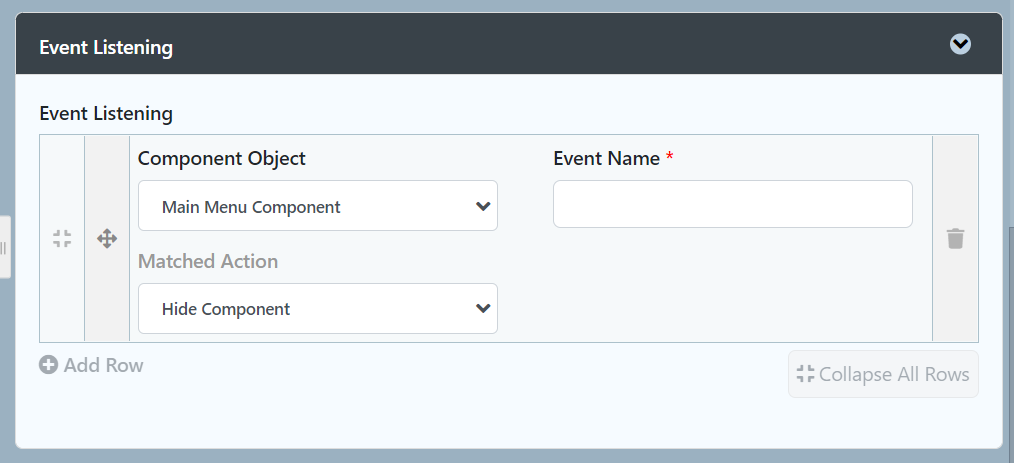Viewport: 1014px width, 463px height.
Task: Delete the row with the trash icon
Action: (955, 238)
